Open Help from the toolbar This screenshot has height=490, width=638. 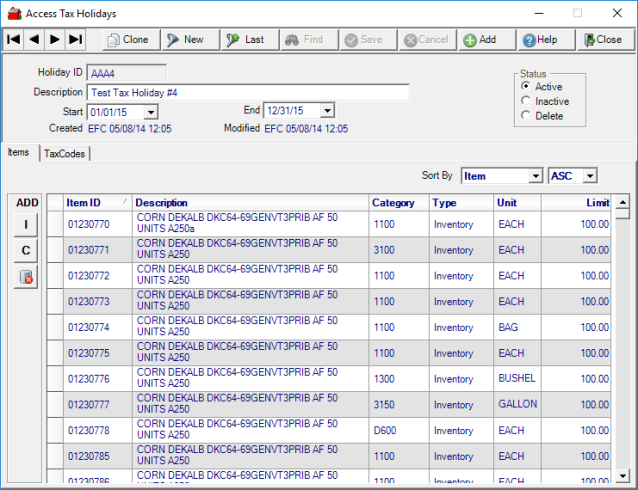[x=540, y=39]
